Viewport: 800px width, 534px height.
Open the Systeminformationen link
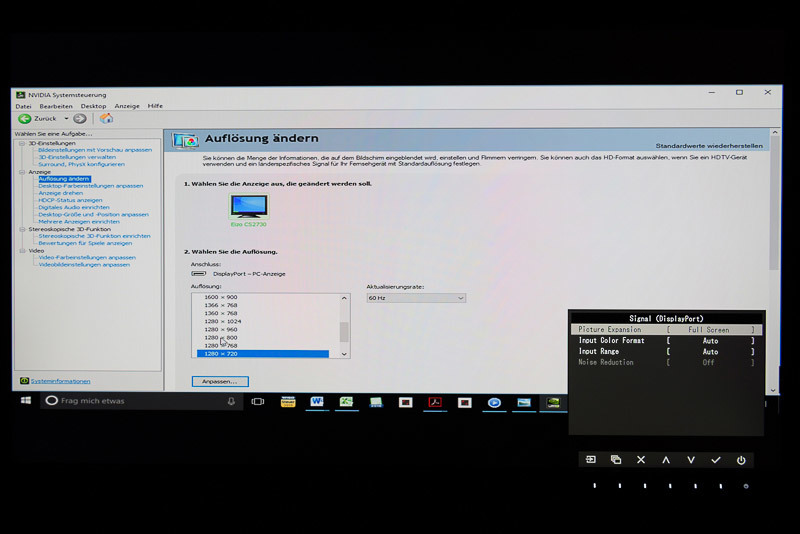pos(60,381)
